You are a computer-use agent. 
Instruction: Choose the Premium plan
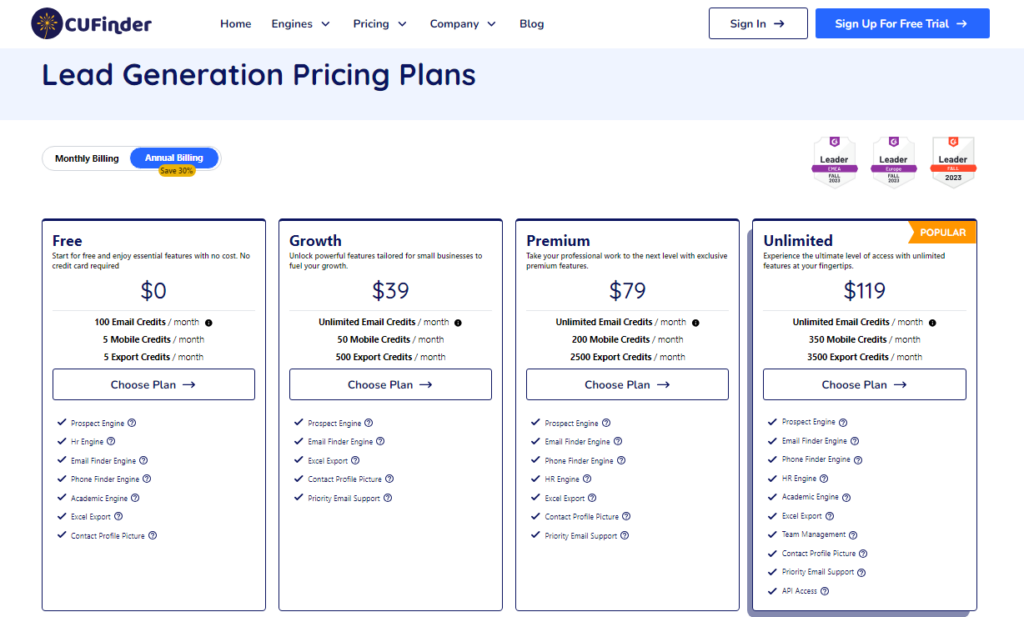(627, 385)
